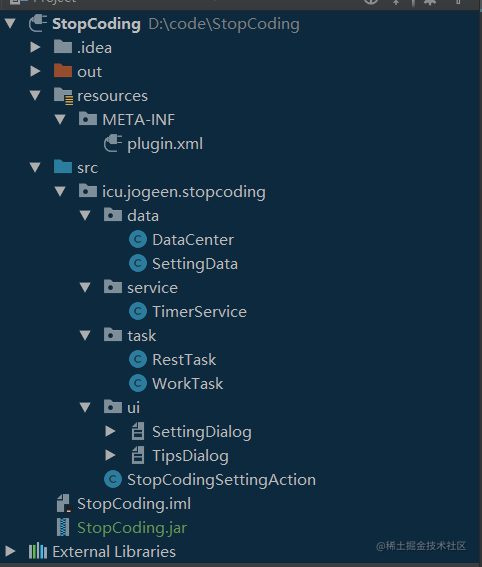Expand the .idea folder
Image resolution: width=482 pixels, height=567 pixels.
(x=35, y=47)
